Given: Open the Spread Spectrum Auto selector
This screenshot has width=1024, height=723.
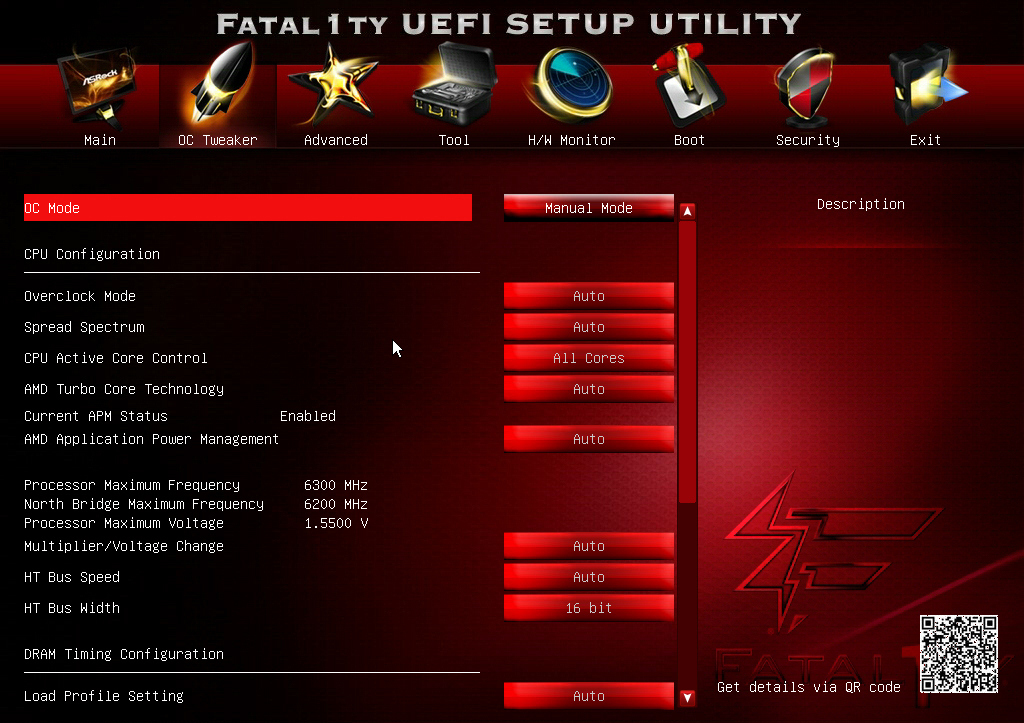Looking at the screenshot, I should [x=588, y=327].
